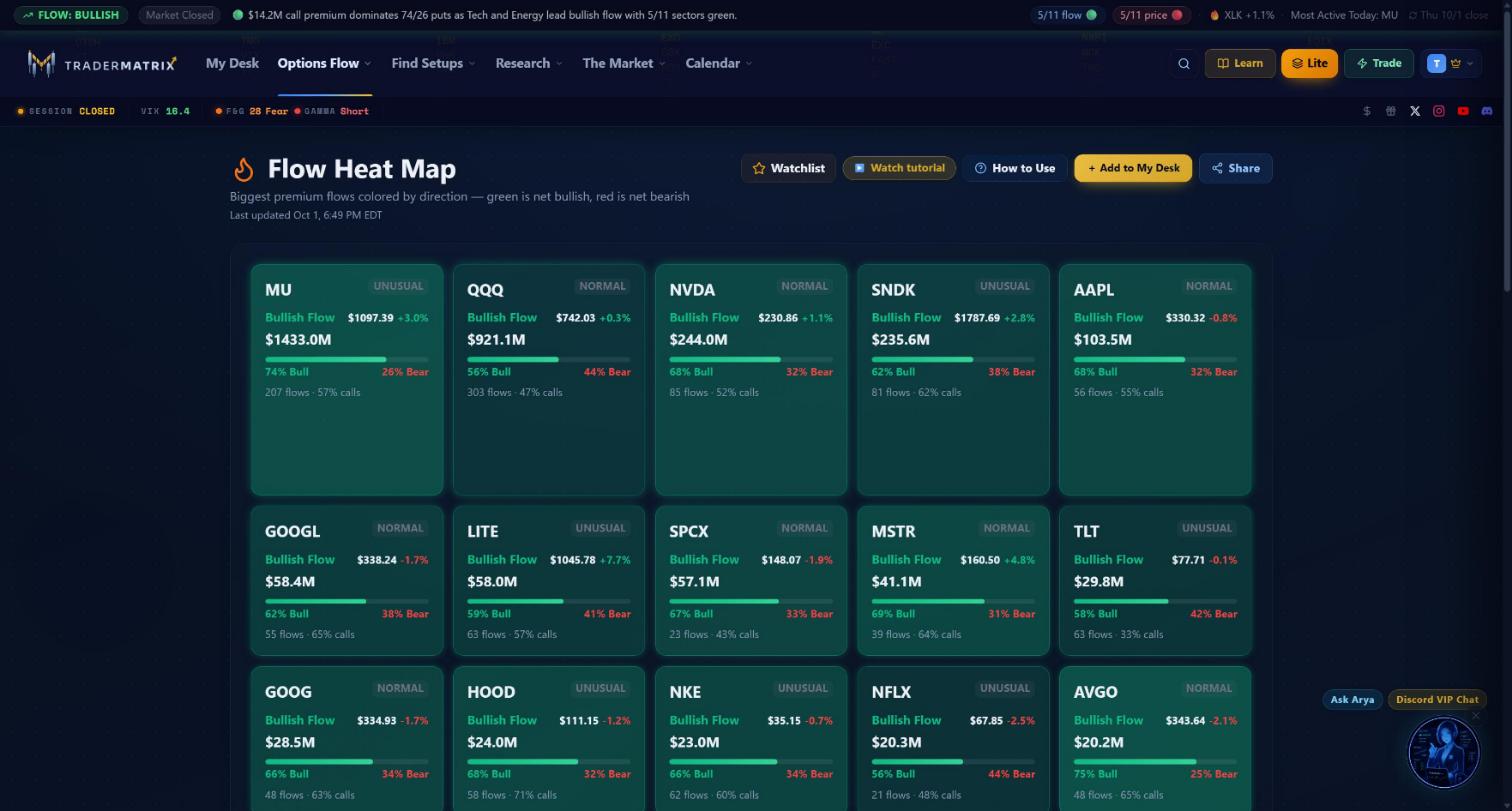Click the 5/11 flow pill
1512x811 pixels.
click(1066, 15)
